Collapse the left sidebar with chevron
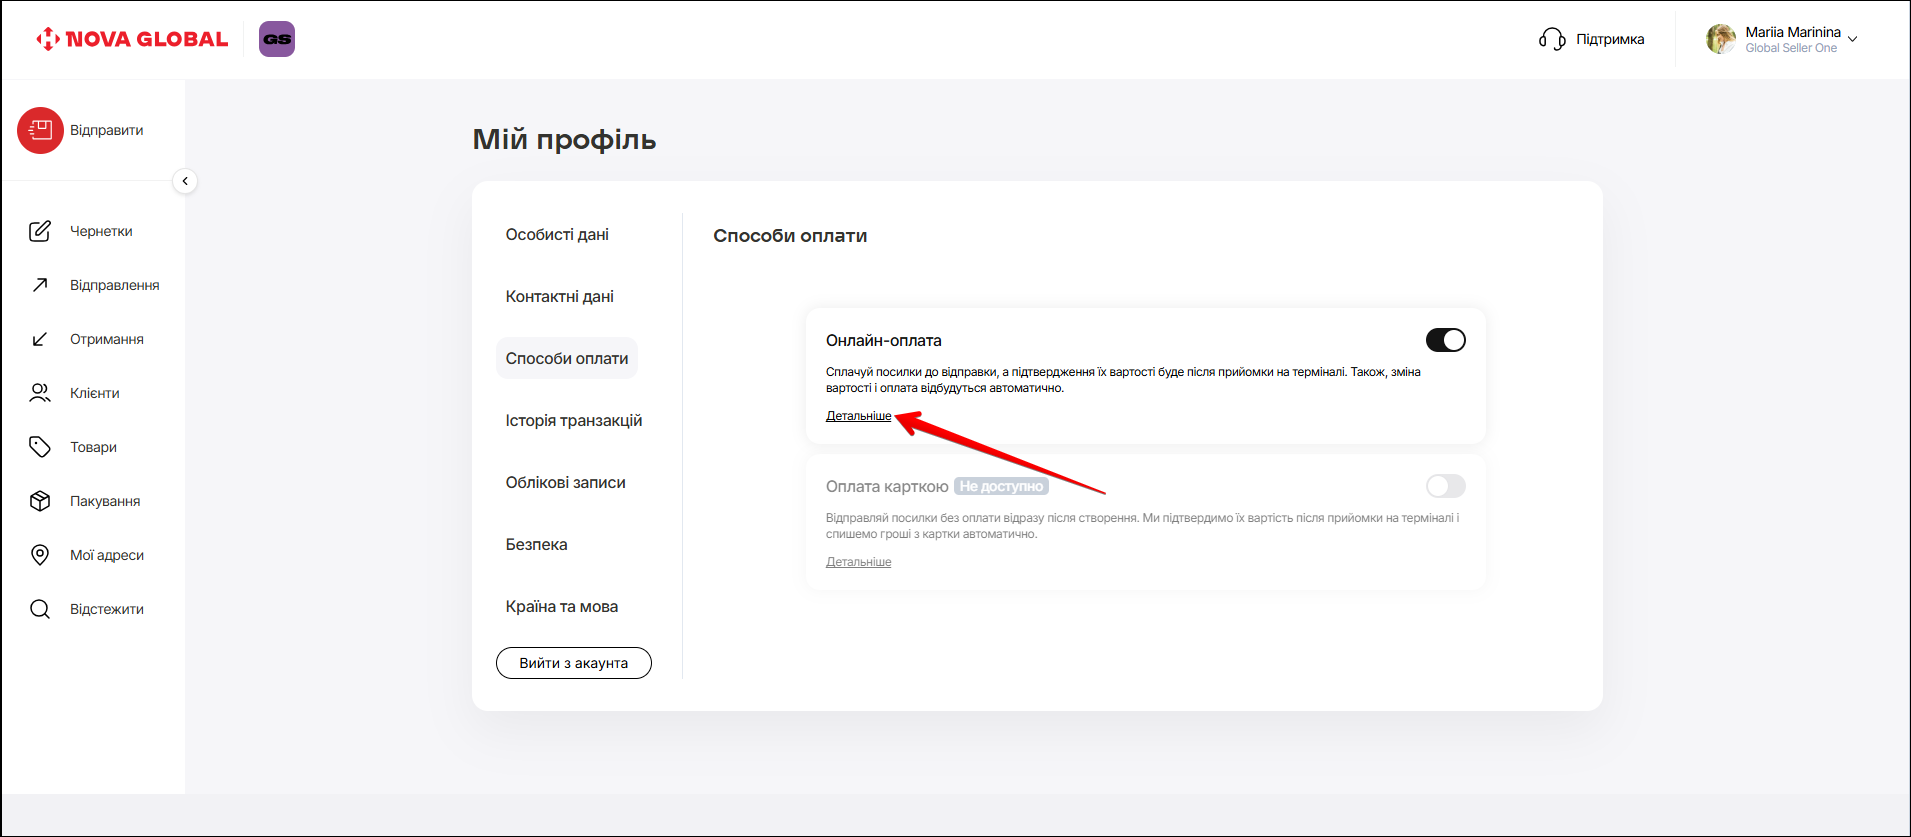The height and width of the screenshot is (837, 1911). pyautogui.click(x=185, y=181)
